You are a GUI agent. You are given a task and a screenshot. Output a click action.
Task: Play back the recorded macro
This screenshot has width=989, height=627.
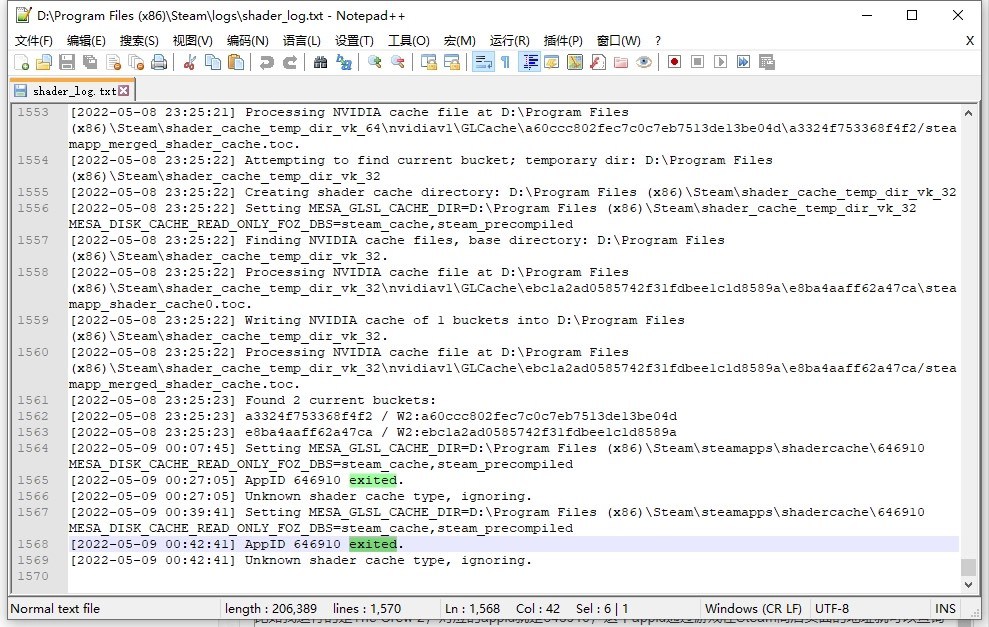(720, 62)
